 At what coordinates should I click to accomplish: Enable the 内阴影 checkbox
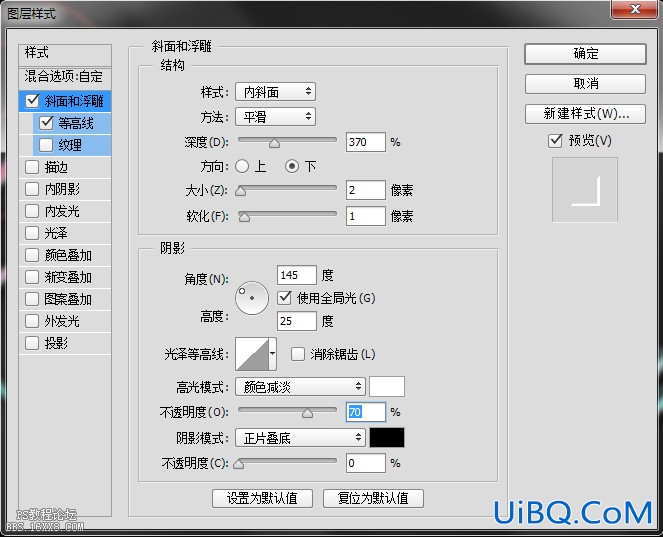click(32, 189)
